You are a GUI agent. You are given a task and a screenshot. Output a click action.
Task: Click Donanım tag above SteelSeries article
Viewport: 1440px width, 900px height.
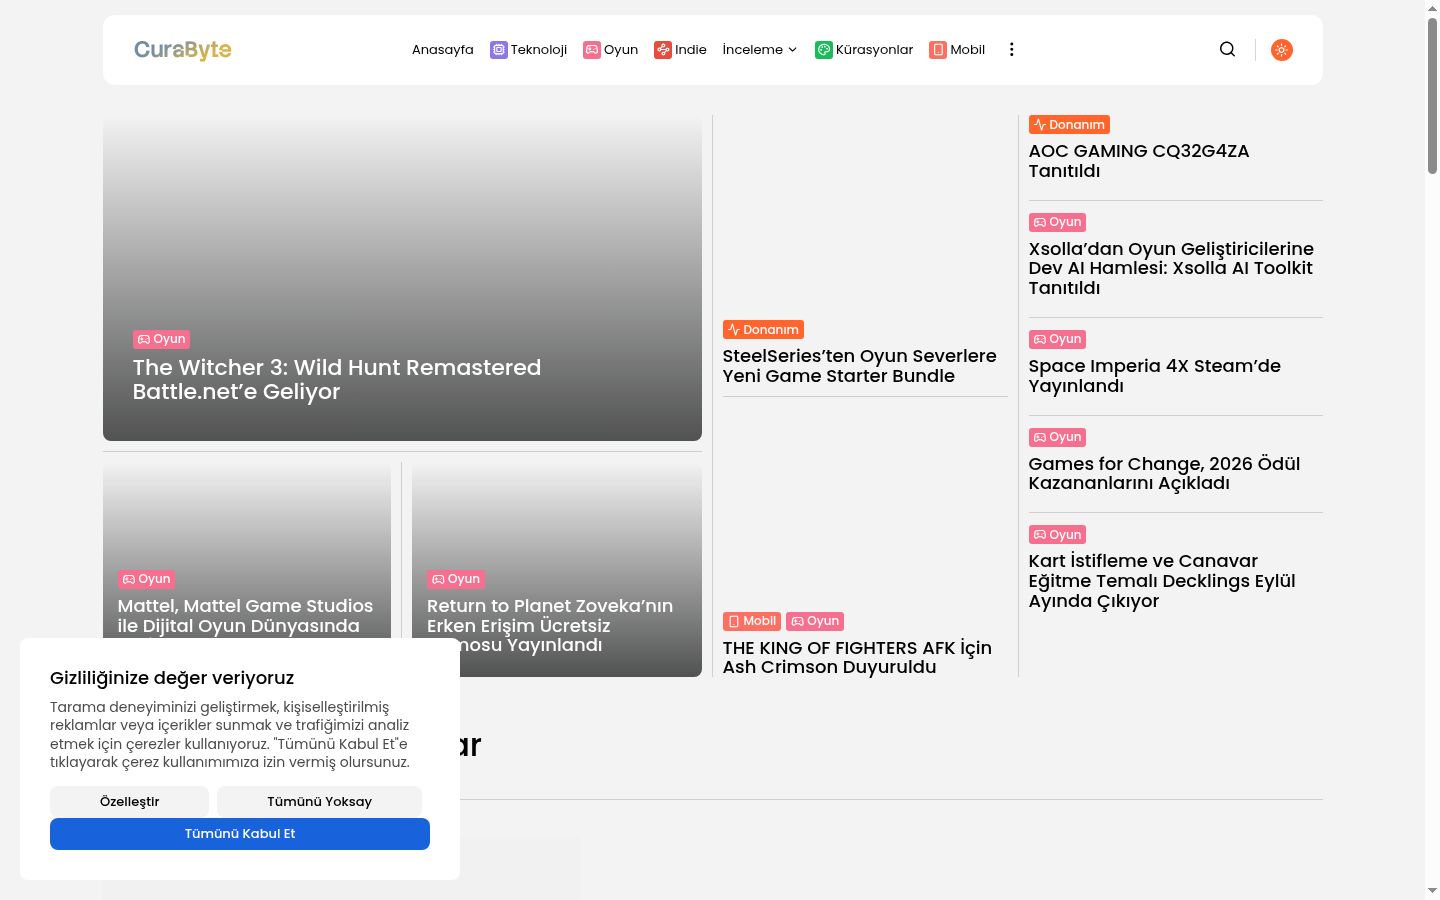(x=763, y=330)
